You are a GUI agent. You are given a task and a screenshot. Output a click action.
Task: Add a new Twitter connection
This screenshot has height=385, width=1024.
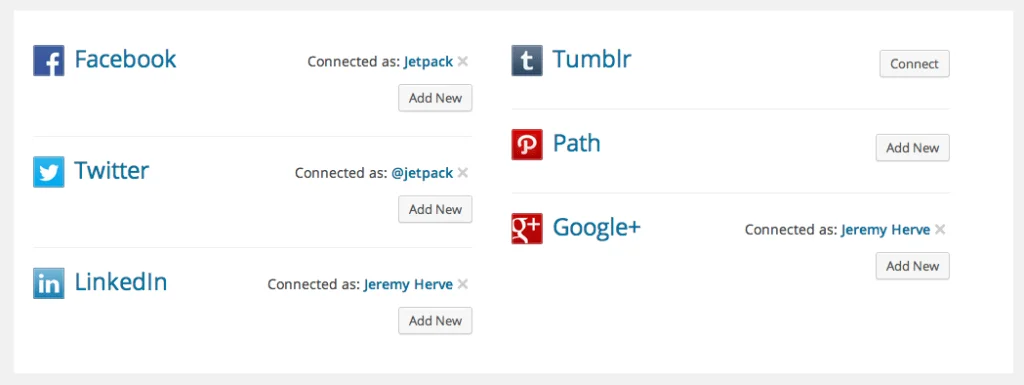(x=435, y=209)
